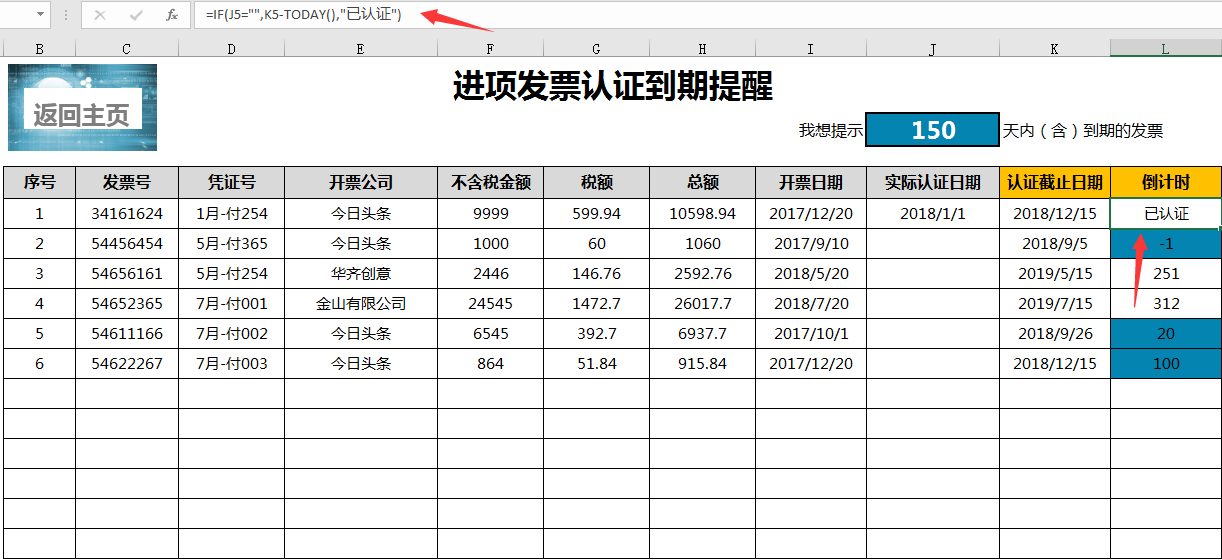Click the 凭证号 header cell

(x=232, y=182)
